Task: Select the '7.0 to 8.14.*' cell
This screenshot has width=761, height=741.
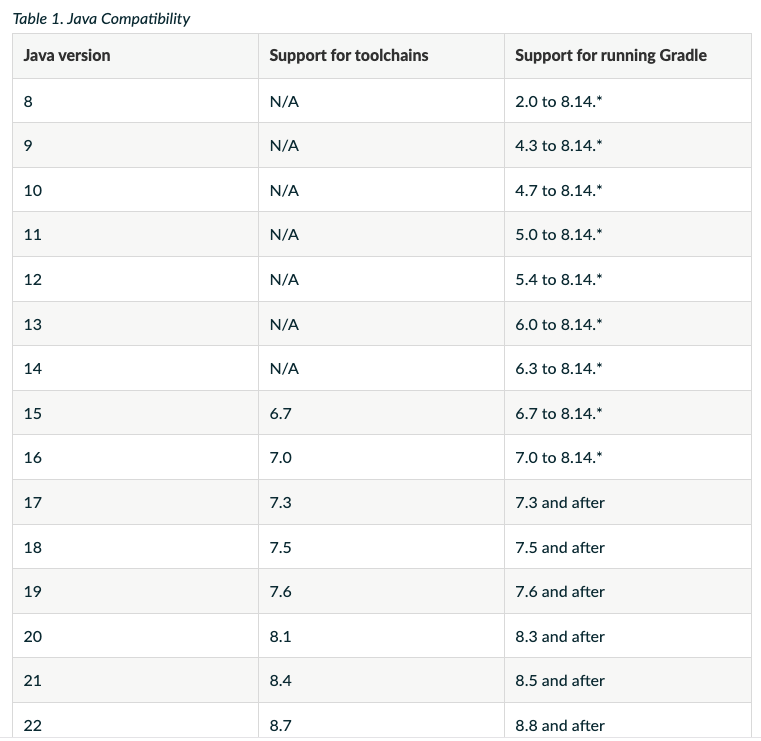Action: [559, 458]
